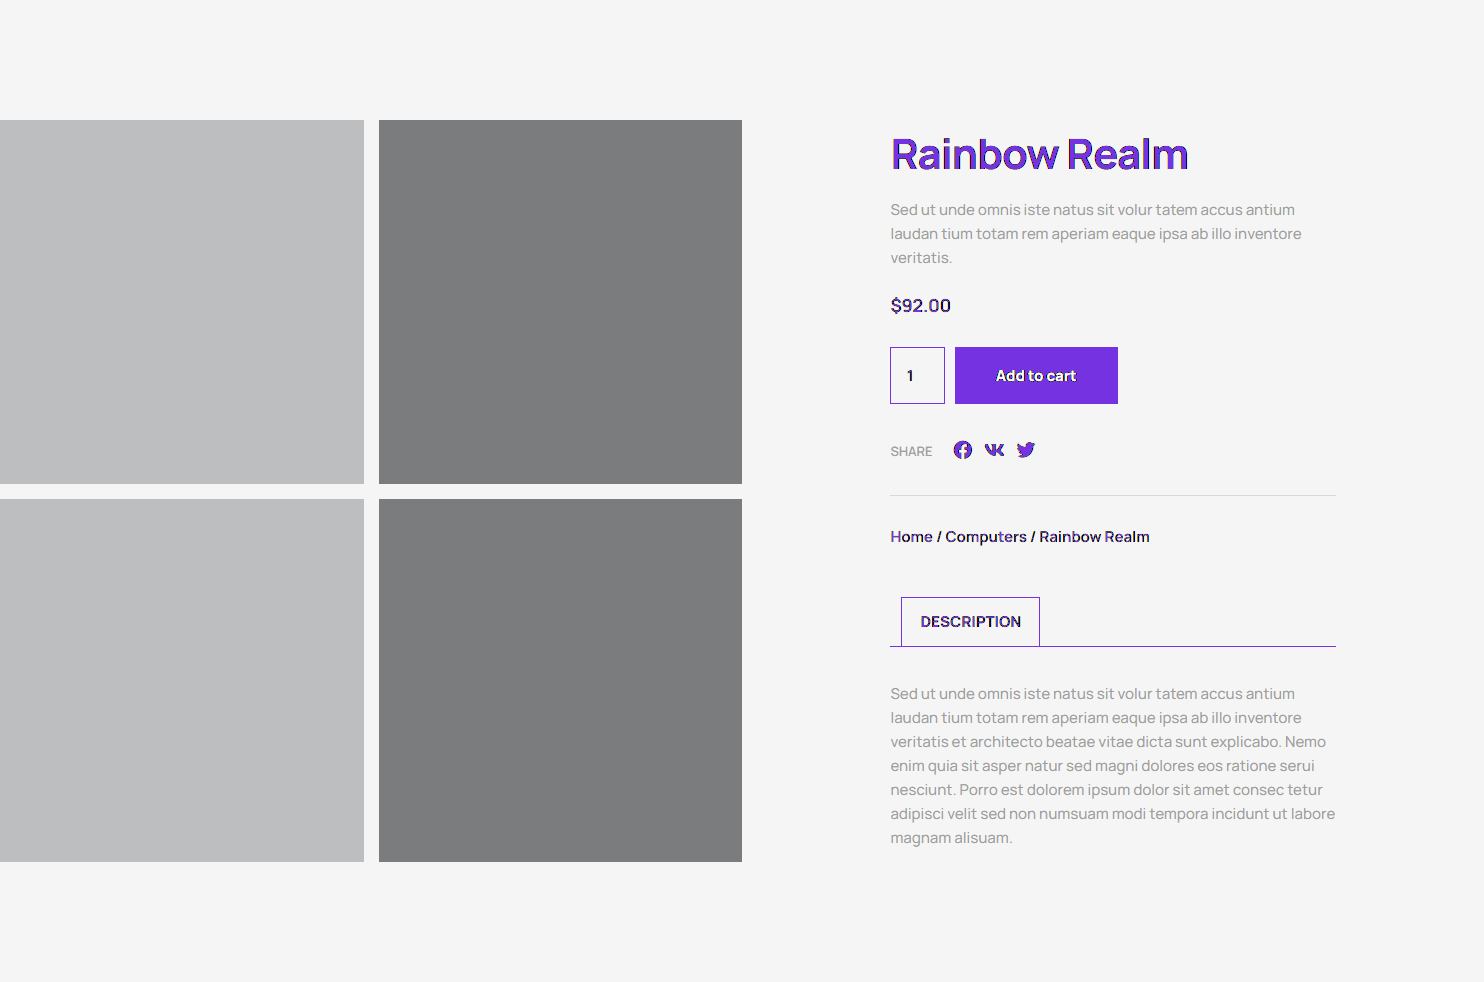Open the bottom-right product gallery image
This screenshot has height=982, width=1484.
pyautogui.click(x=560, y=680)
